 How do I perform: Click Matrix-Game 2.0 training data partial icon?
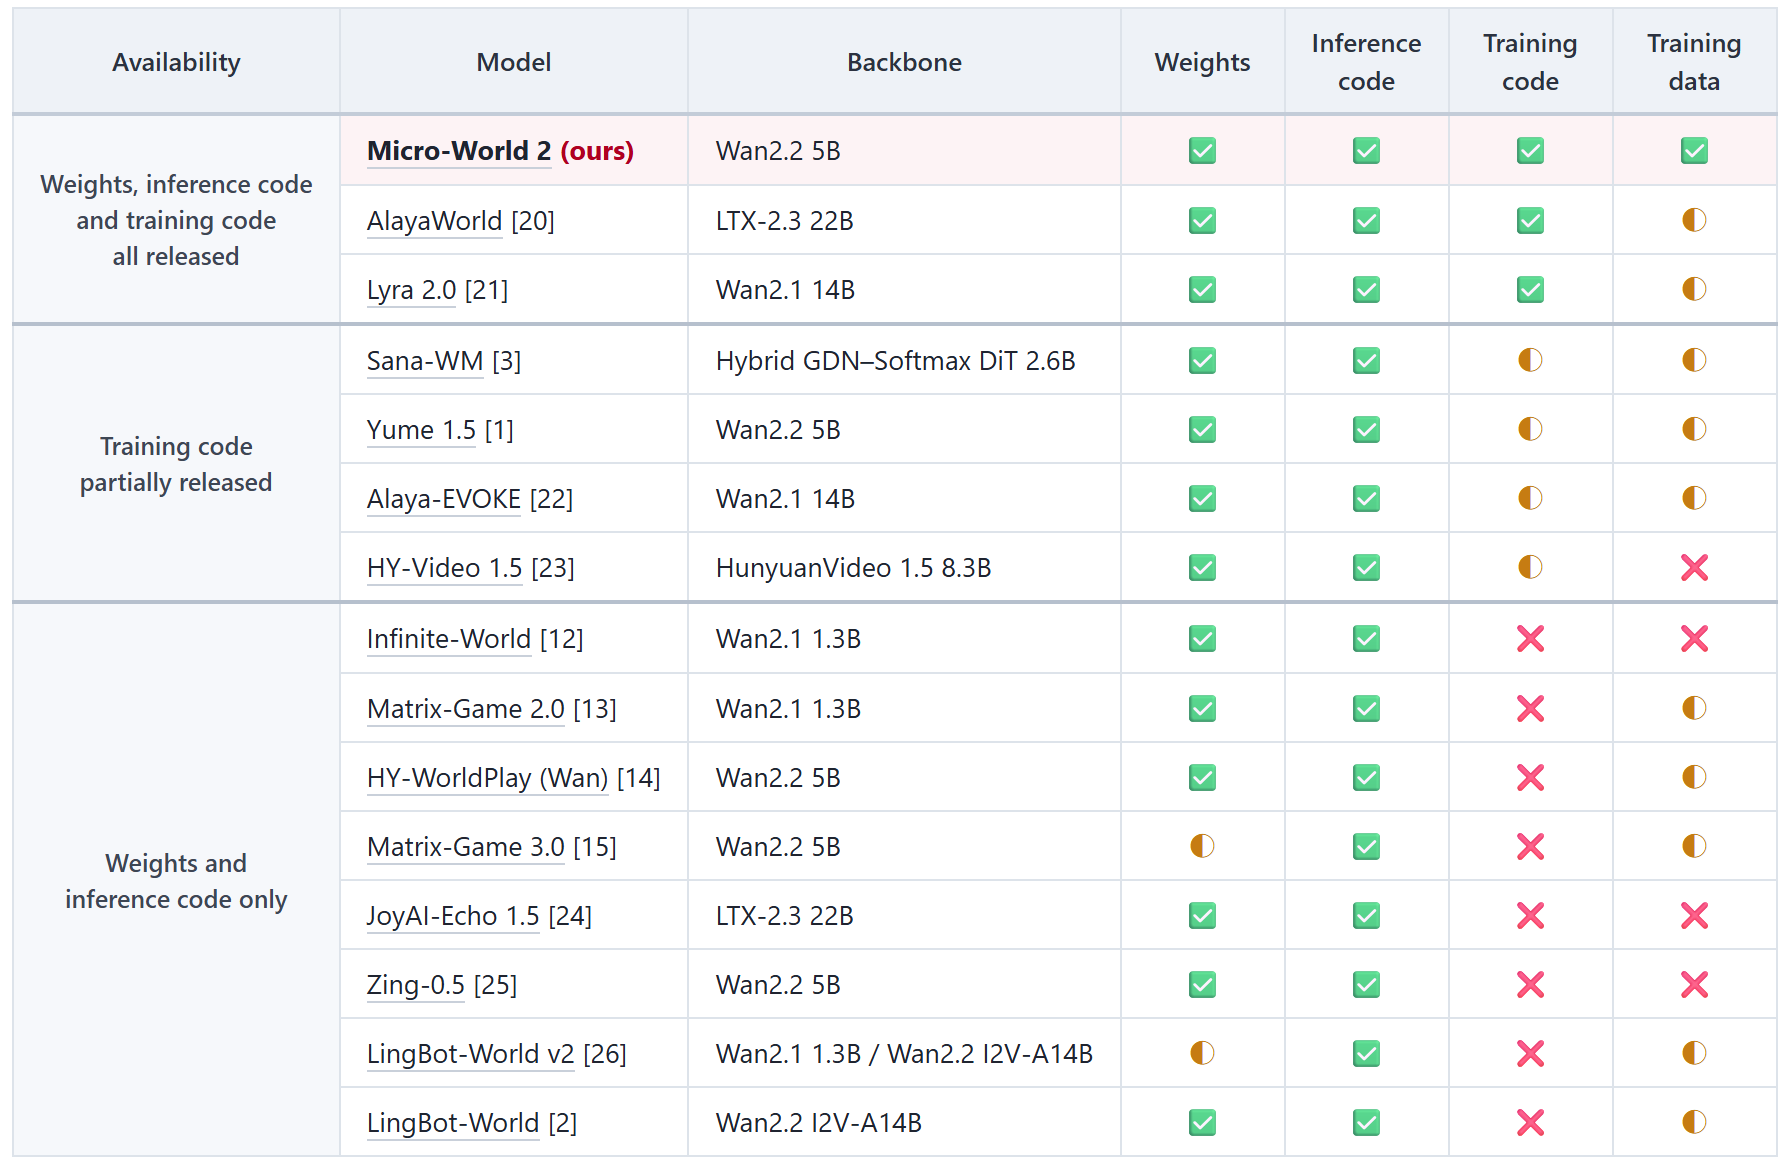click(1694, 708)
